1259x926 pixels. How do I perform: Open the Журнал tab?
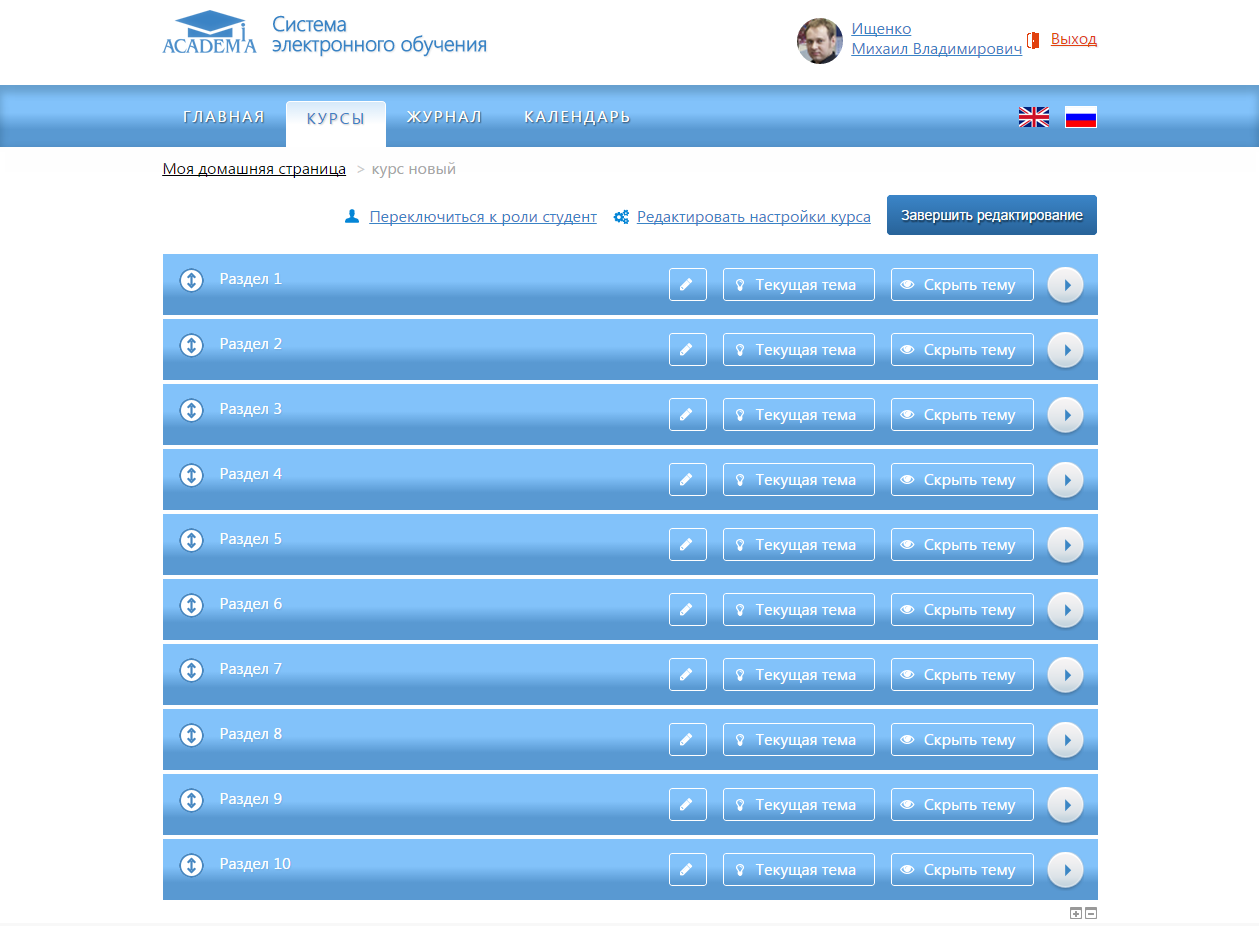(444, 117)
